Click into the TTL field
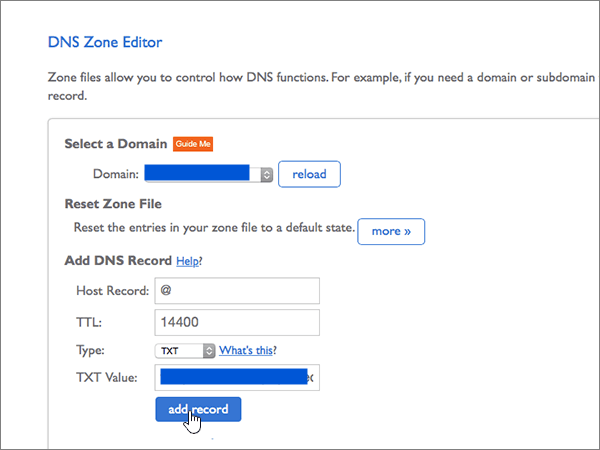This screenshot has width=600, height=450. (237, 323)
